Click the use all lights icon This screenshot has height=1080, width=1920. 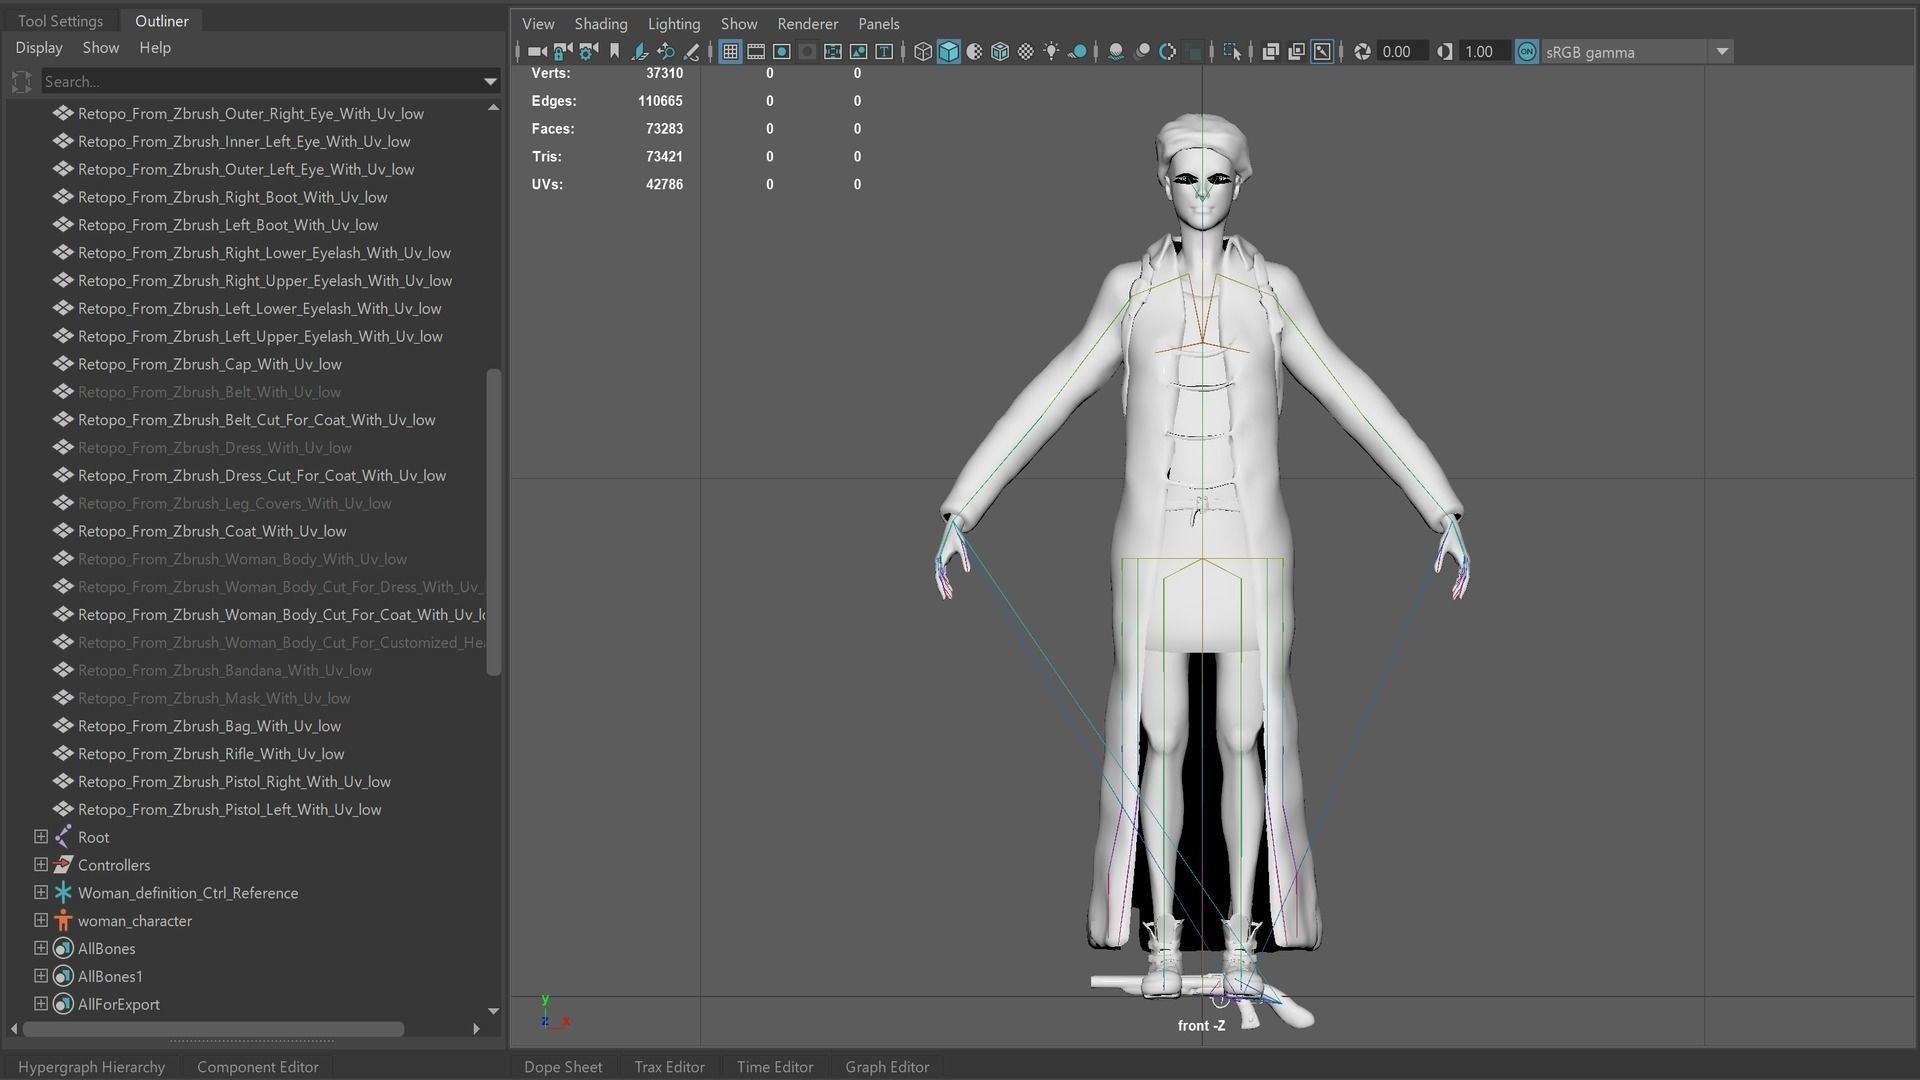tap(1052, 52)
